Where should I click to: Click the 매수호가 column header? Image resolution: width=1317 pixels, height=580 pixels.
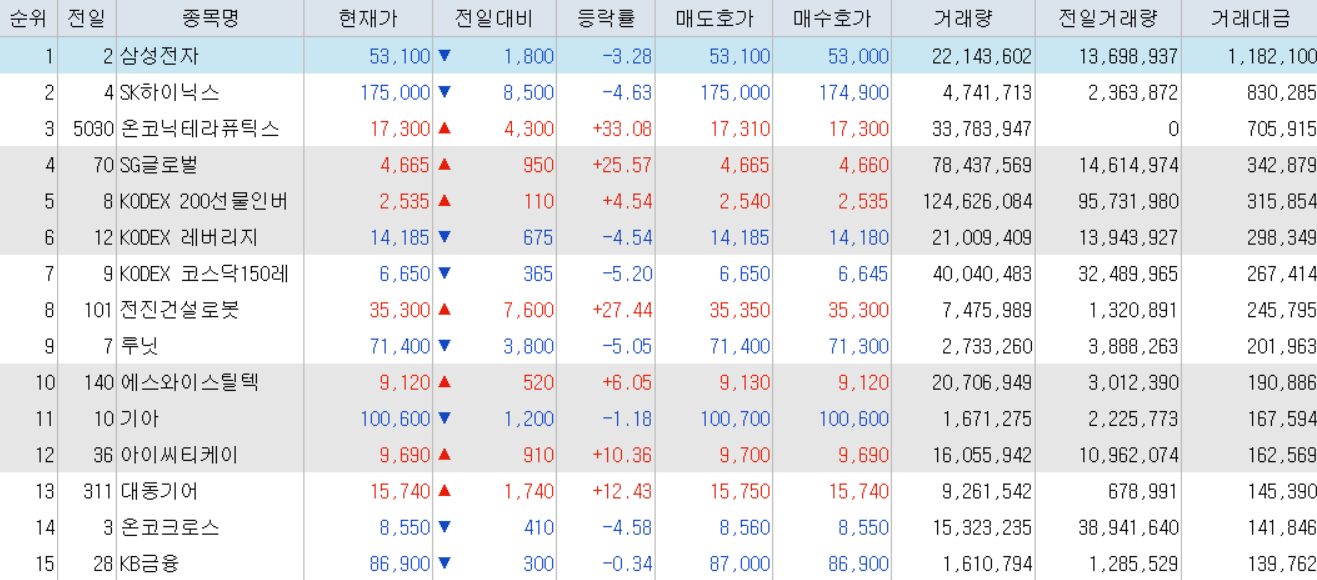[x=832, y=18]
